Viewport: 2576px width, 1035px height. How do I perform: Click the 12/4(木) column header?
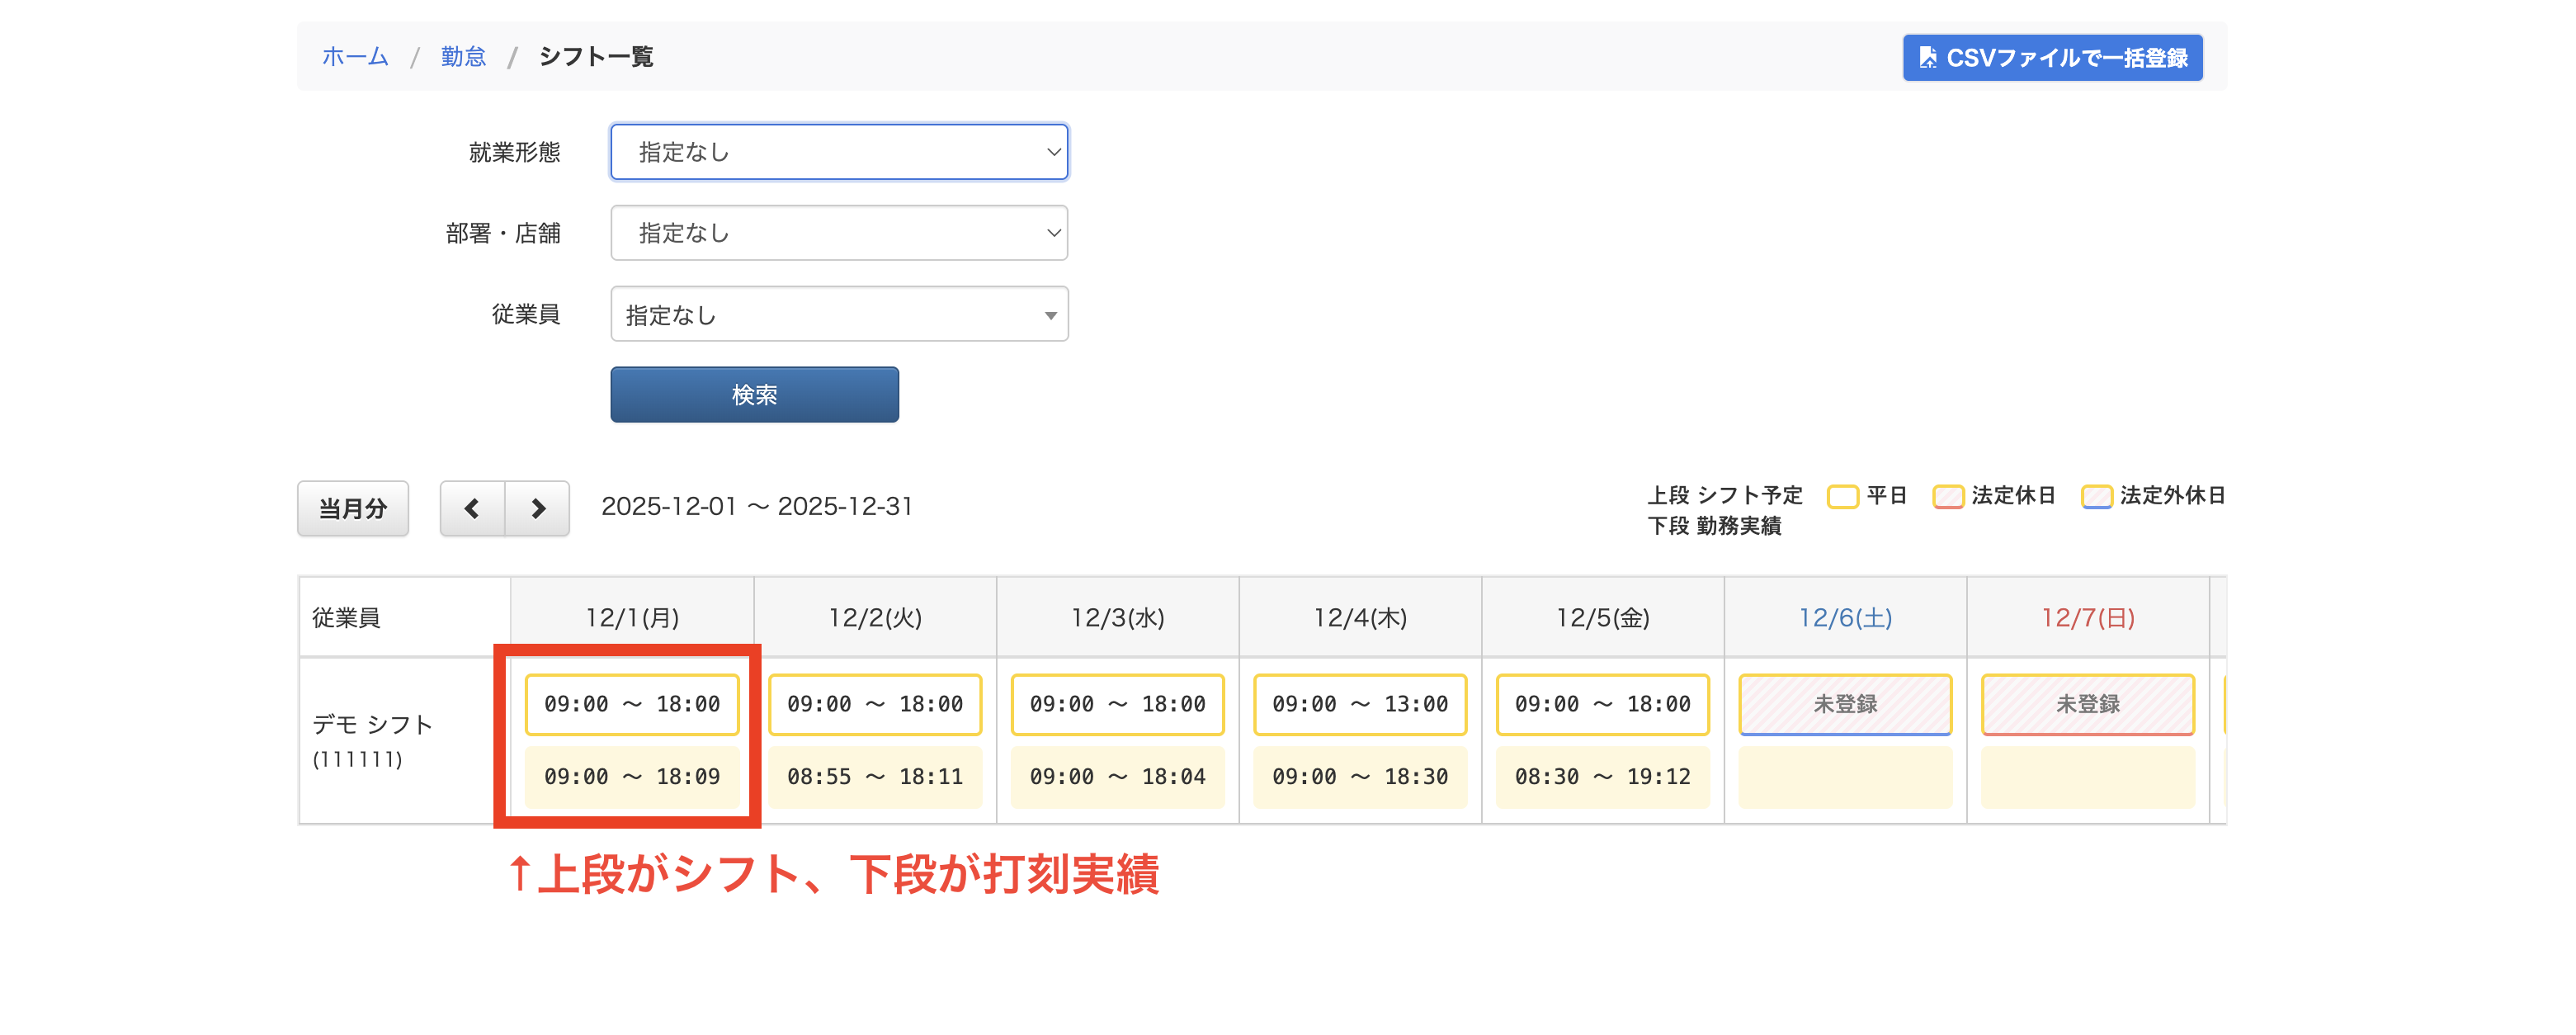(1360, 618)
